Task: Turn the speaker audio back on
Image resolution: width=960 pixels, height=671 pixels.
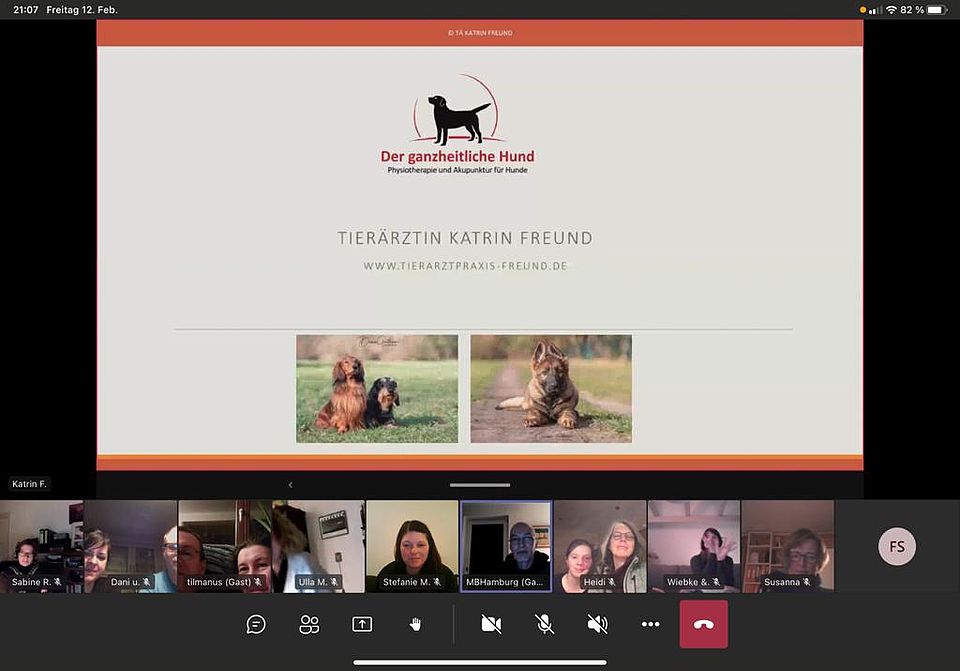Action: tap(598, 624)
